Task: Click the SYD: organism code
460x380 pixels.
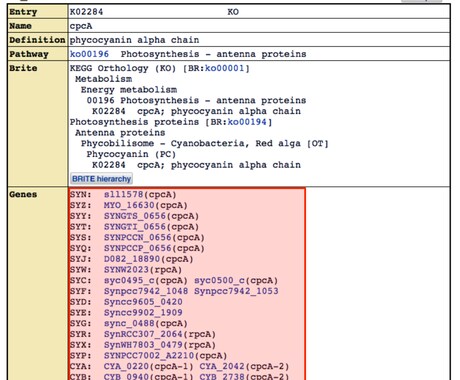Action: (80, 302)
